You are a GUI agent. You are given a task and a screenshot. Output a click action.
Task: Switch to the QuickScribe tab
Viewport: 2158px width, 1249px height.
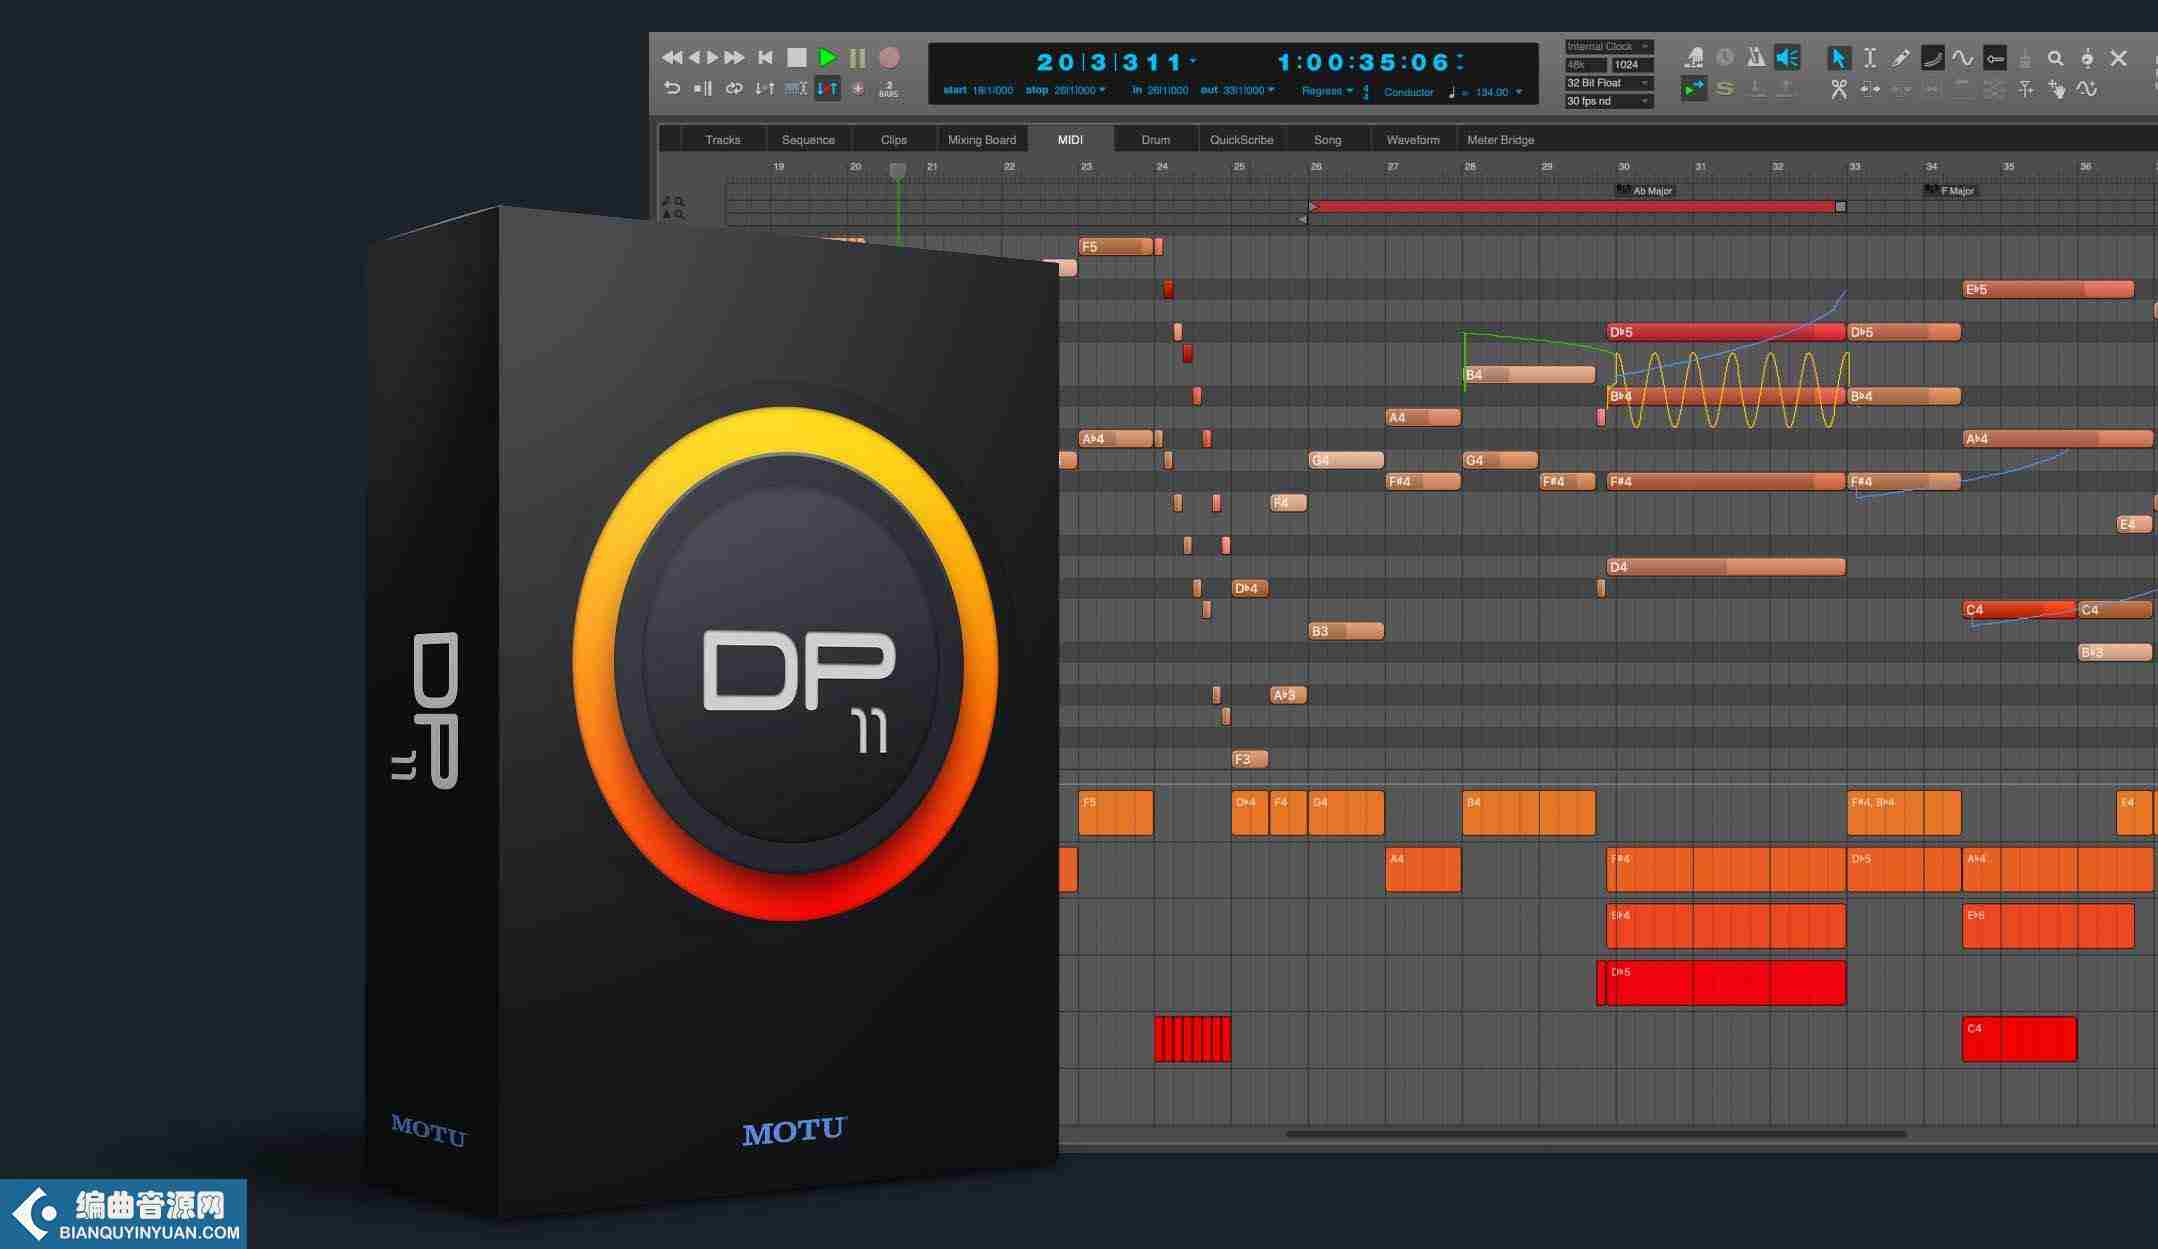[x=1241, y=140]
